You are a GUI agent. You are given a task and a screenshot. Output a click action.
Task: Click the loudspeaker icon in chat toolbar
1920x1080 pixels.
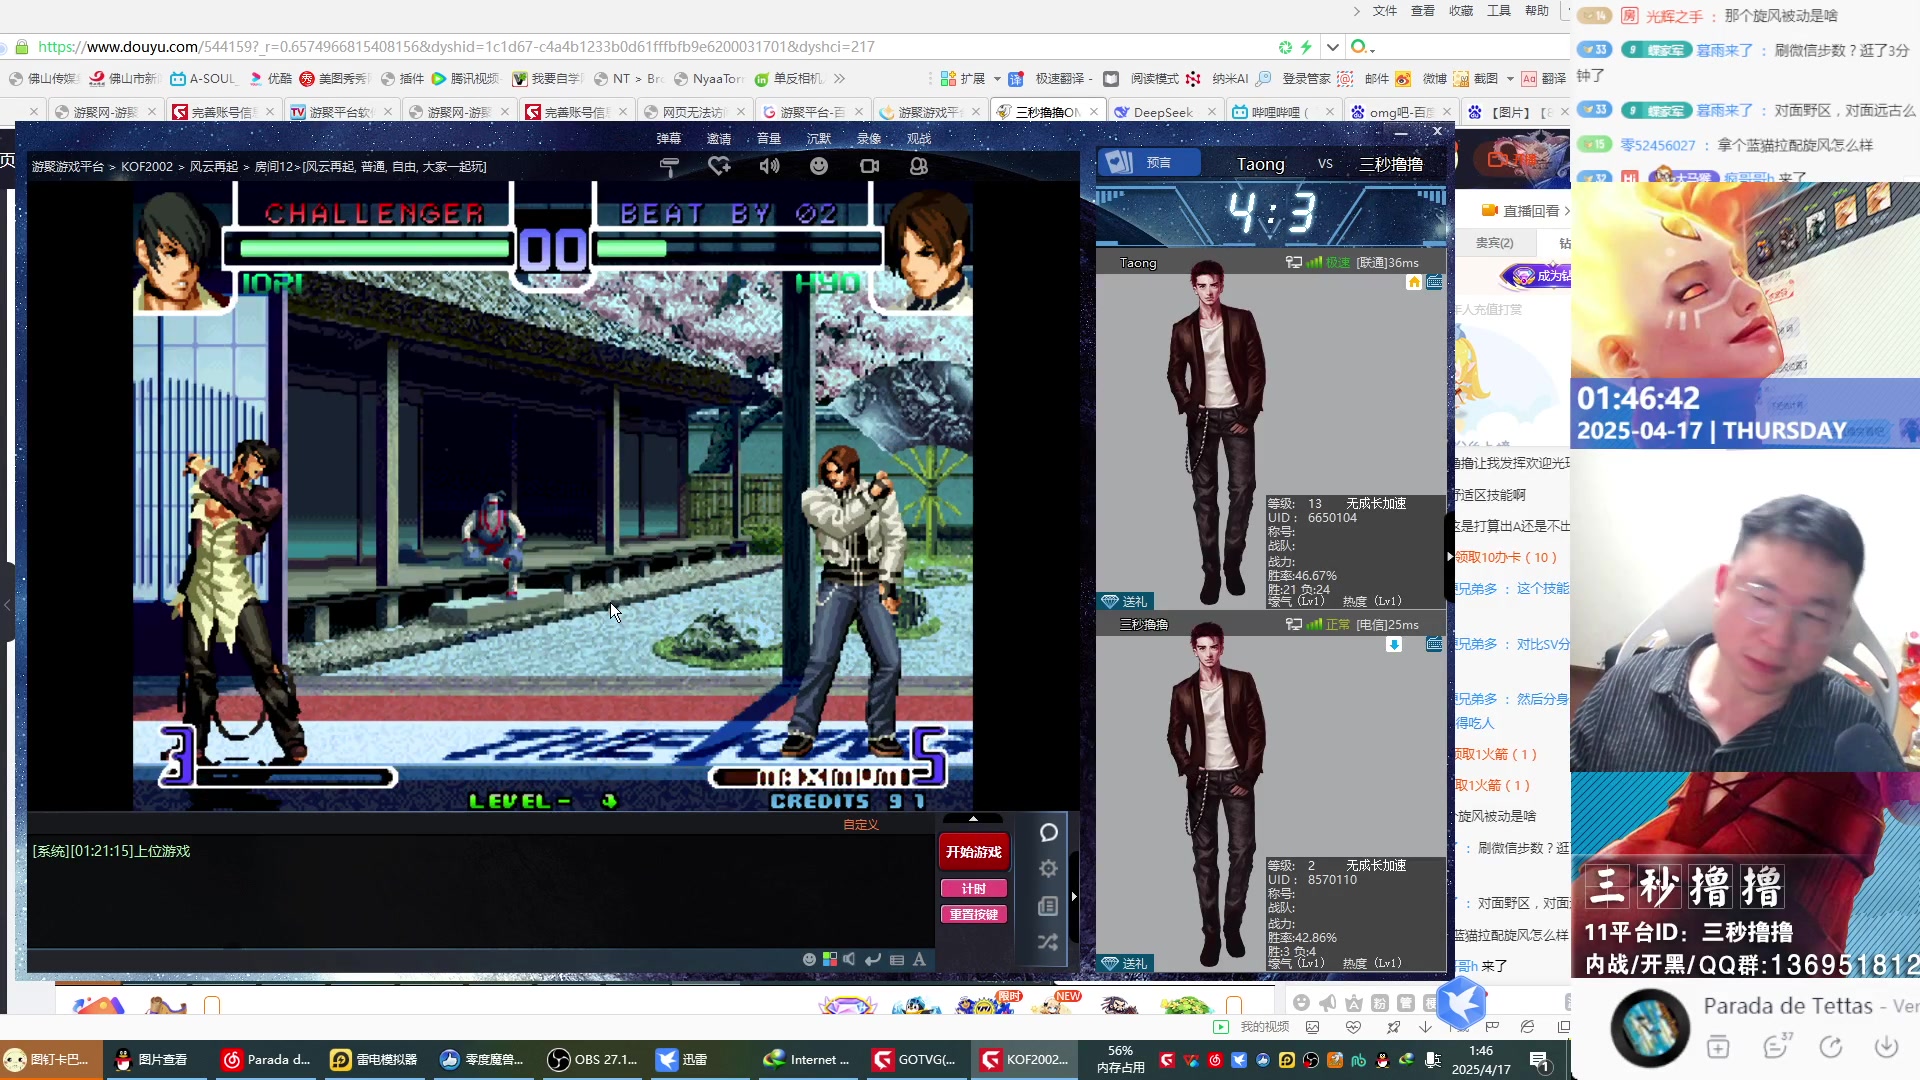tap(849, 959)
